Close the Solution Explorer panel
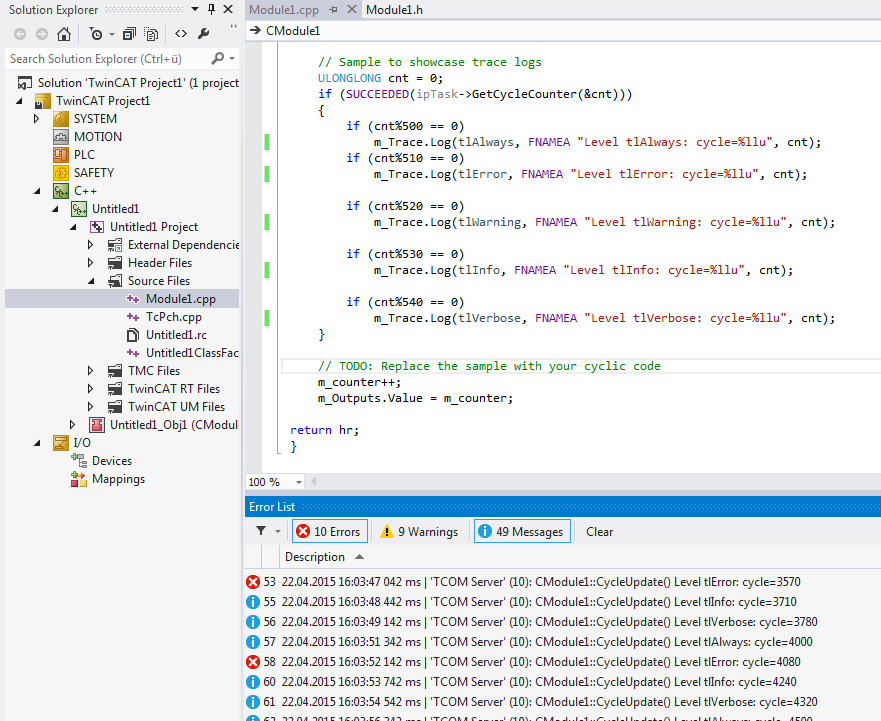 point(228,9)
